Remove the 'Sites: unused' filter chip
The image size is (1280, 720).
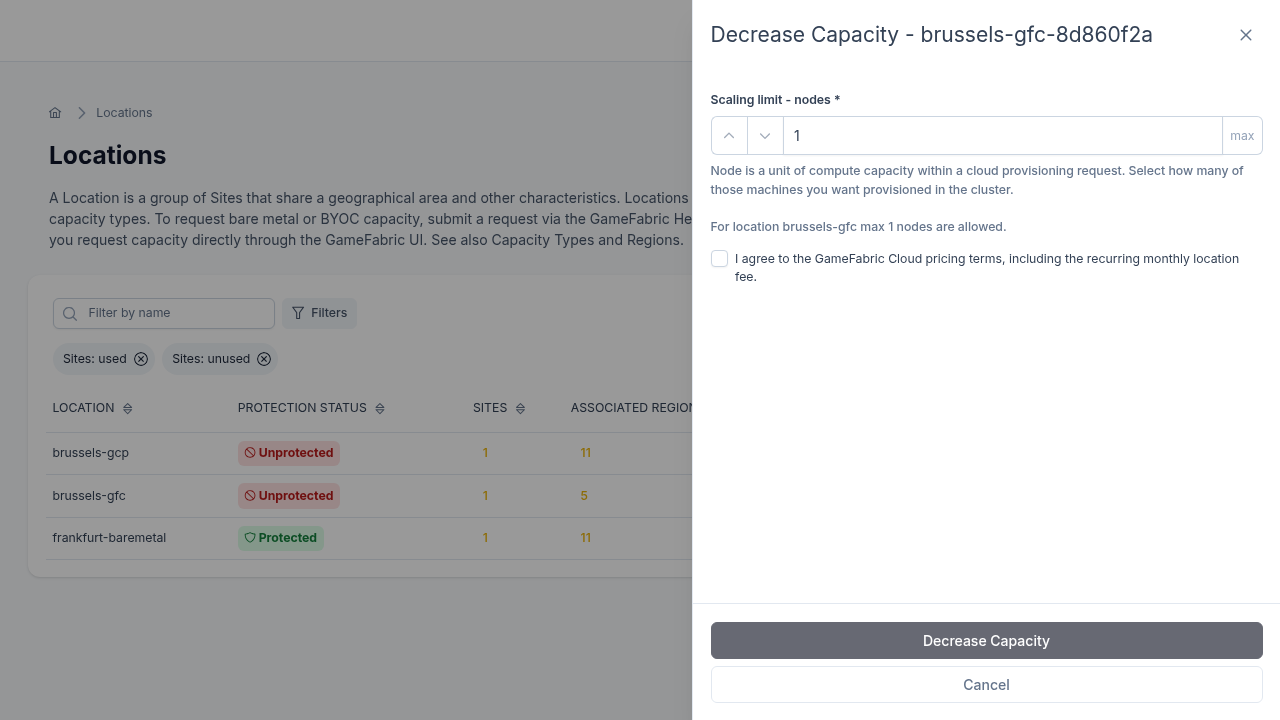point(264,359)
